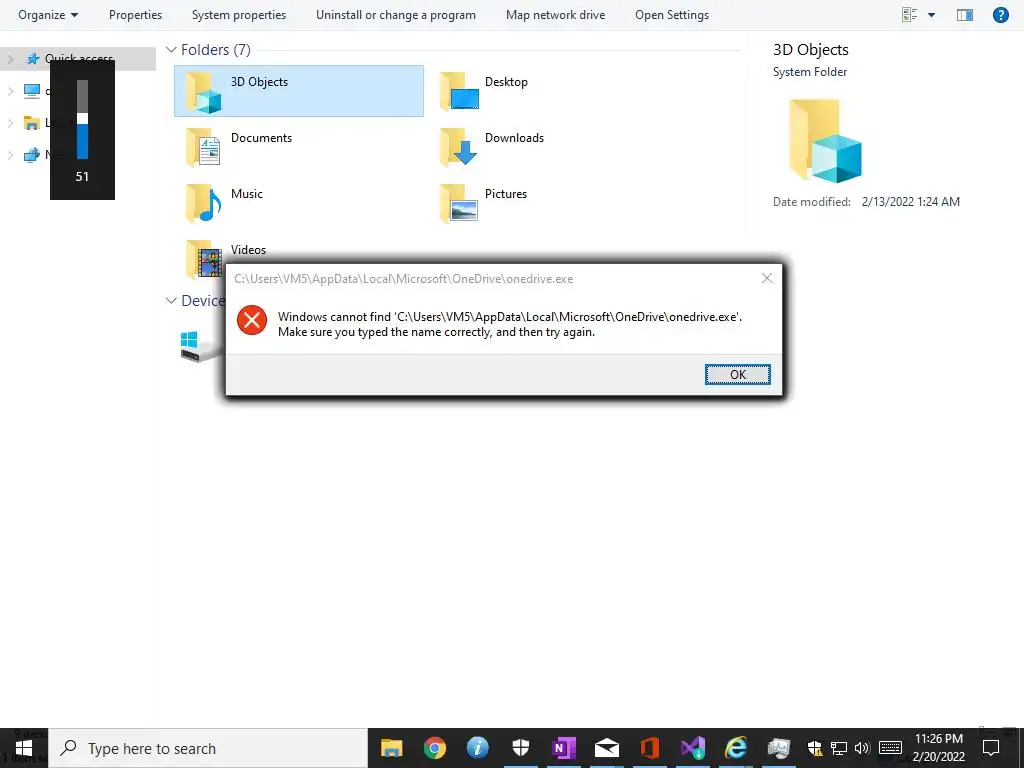The image size is (1024, 768).
Task: Open Visual Studio Installer on taskbar
Action: [x=693, y=748]
